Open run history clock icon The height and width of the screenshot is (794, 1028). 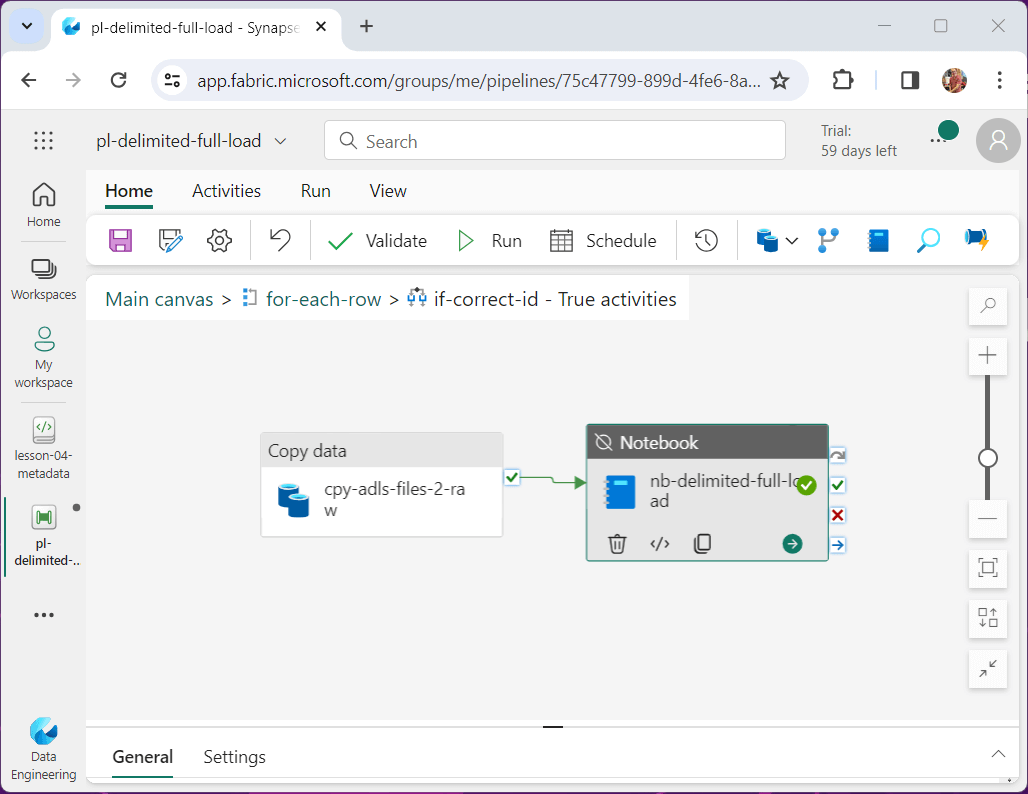706,241
